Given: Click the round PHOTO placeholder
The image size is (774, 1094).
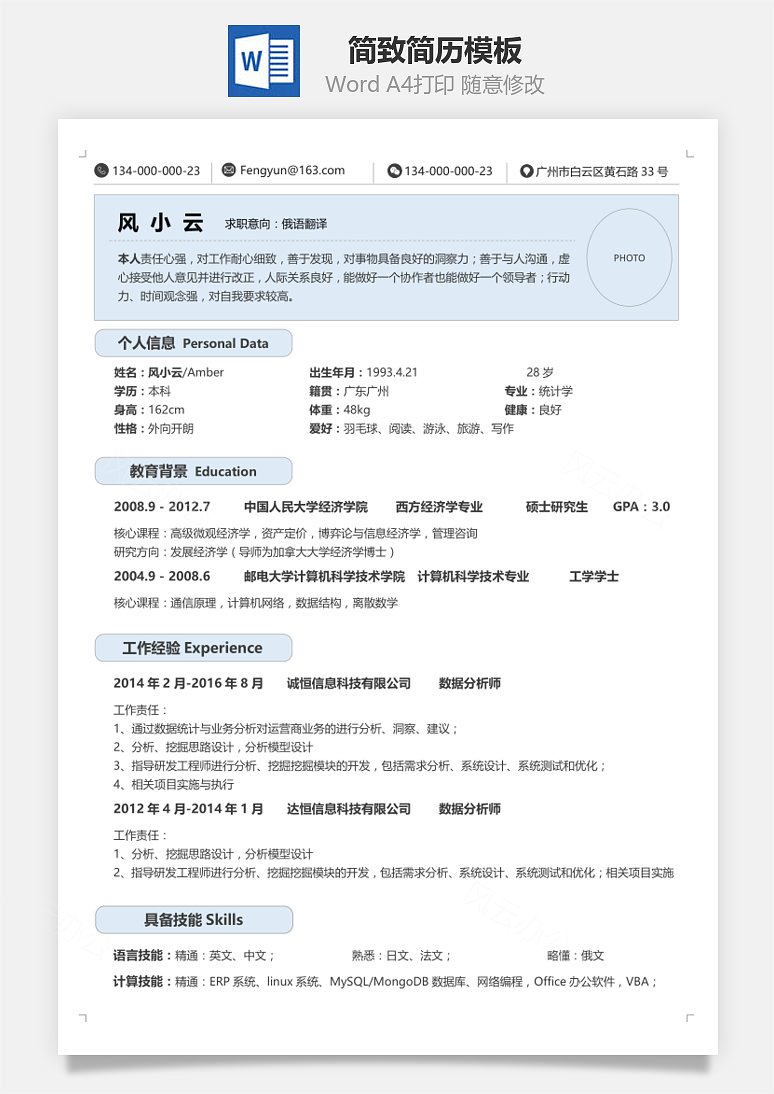Looking at the screenshot, I should point(629,257).
